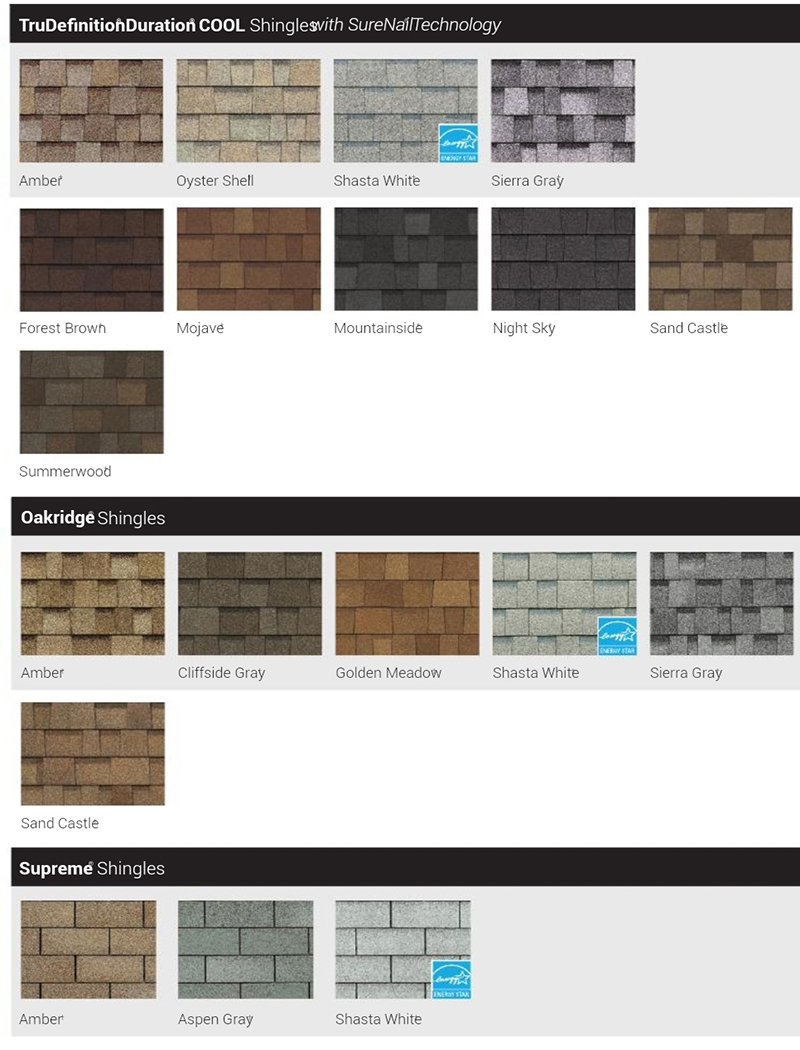Choose the Mojave shingle swatch

[249, 260]
